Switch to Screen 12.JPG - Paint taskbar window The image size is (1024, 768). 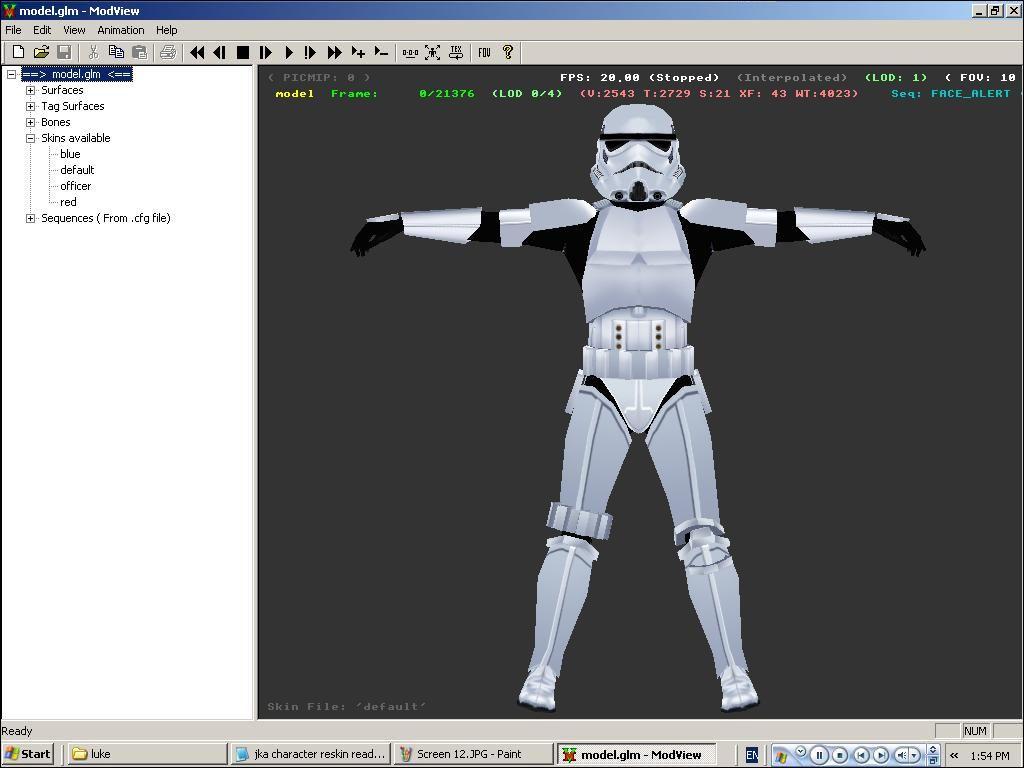pyautogui.click(x=472, y=754)
